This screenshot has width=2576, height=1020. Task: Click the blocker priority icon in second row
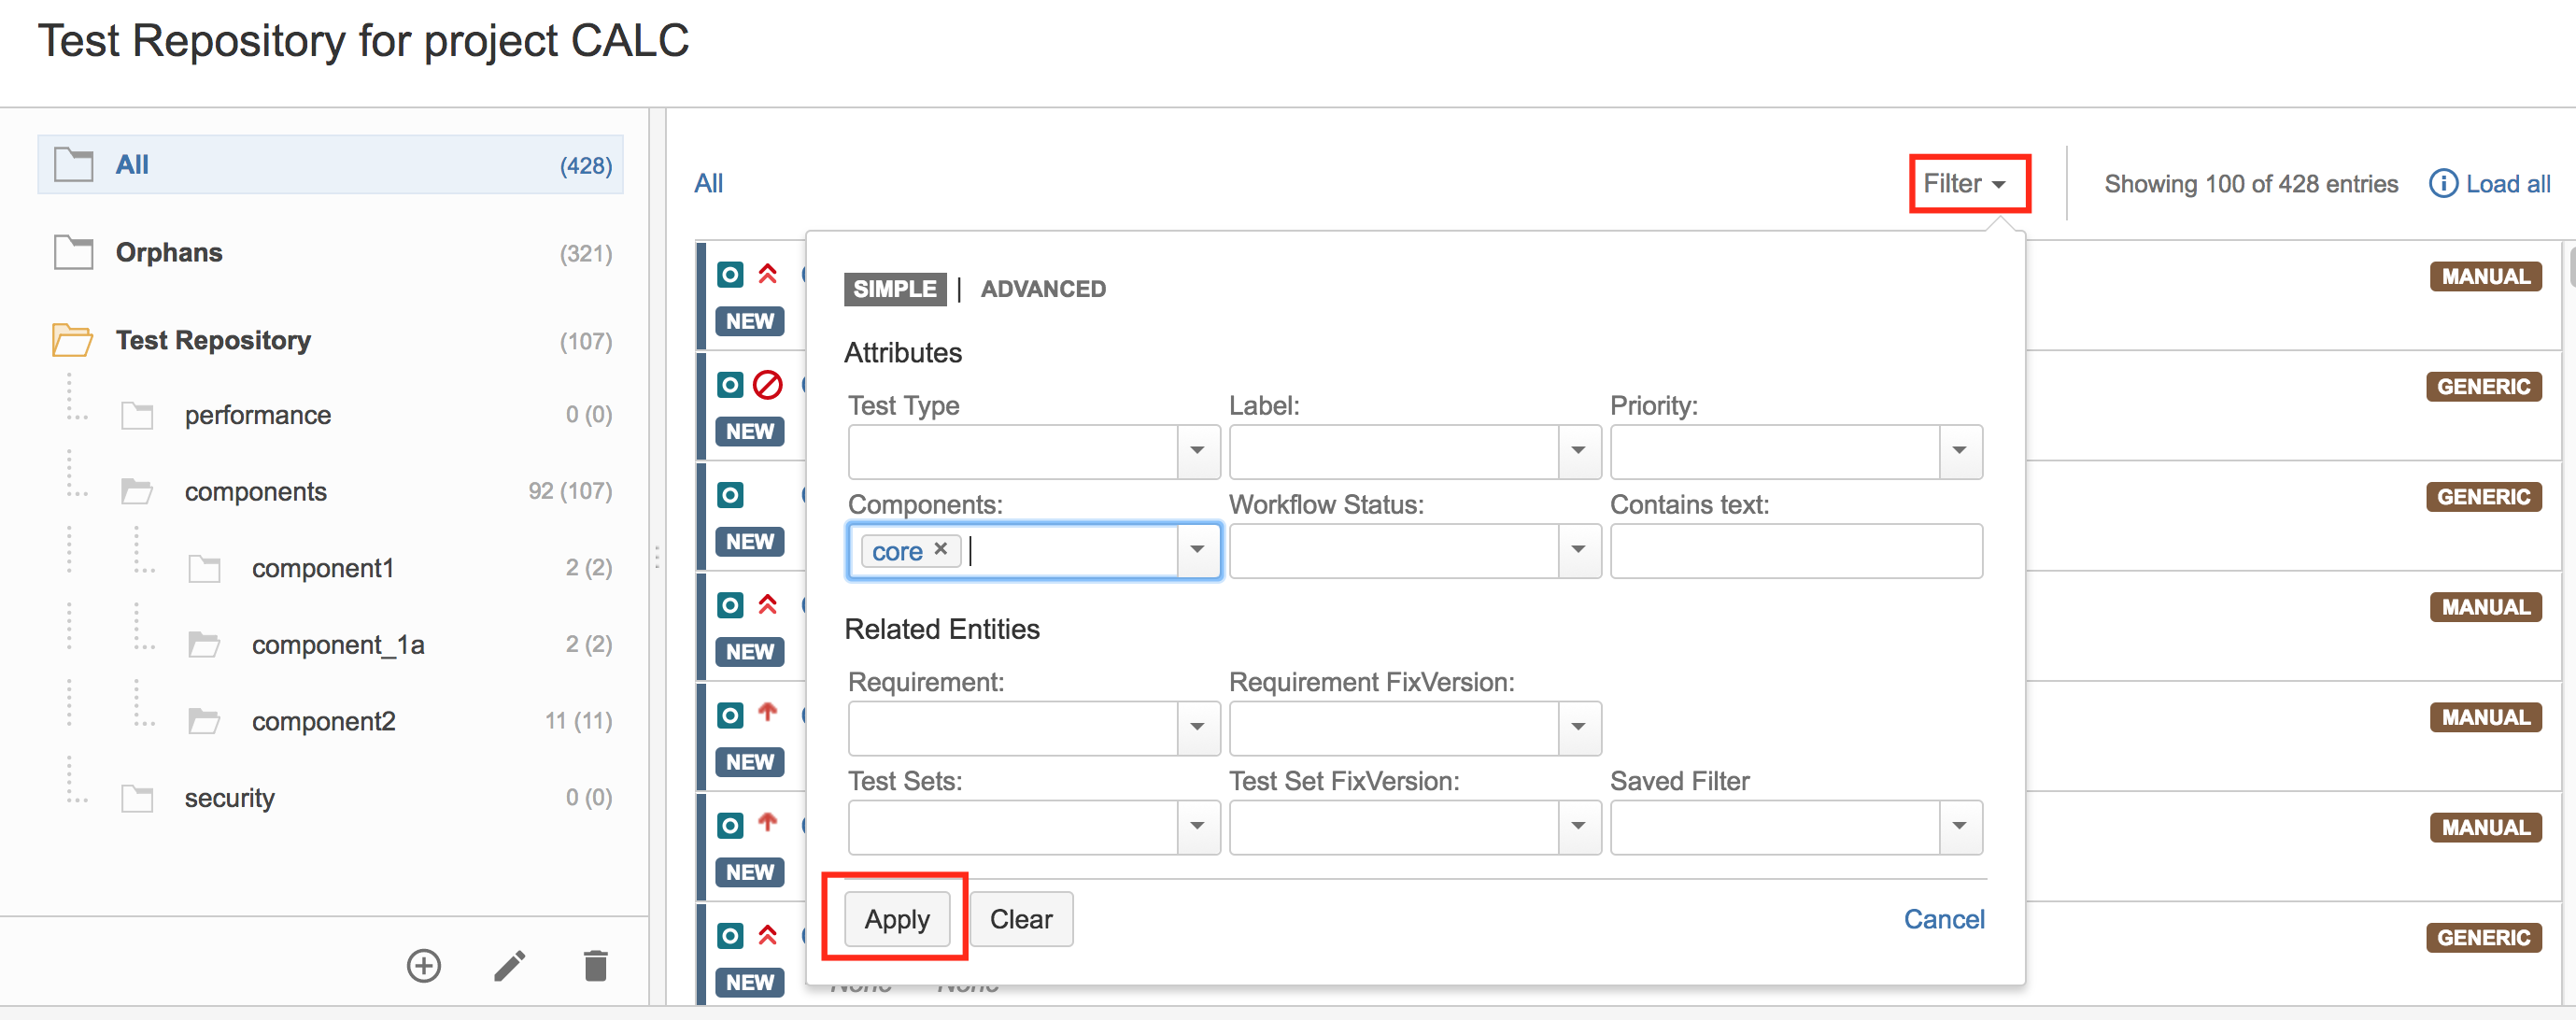pyautogui.click(x=767, y=385)
